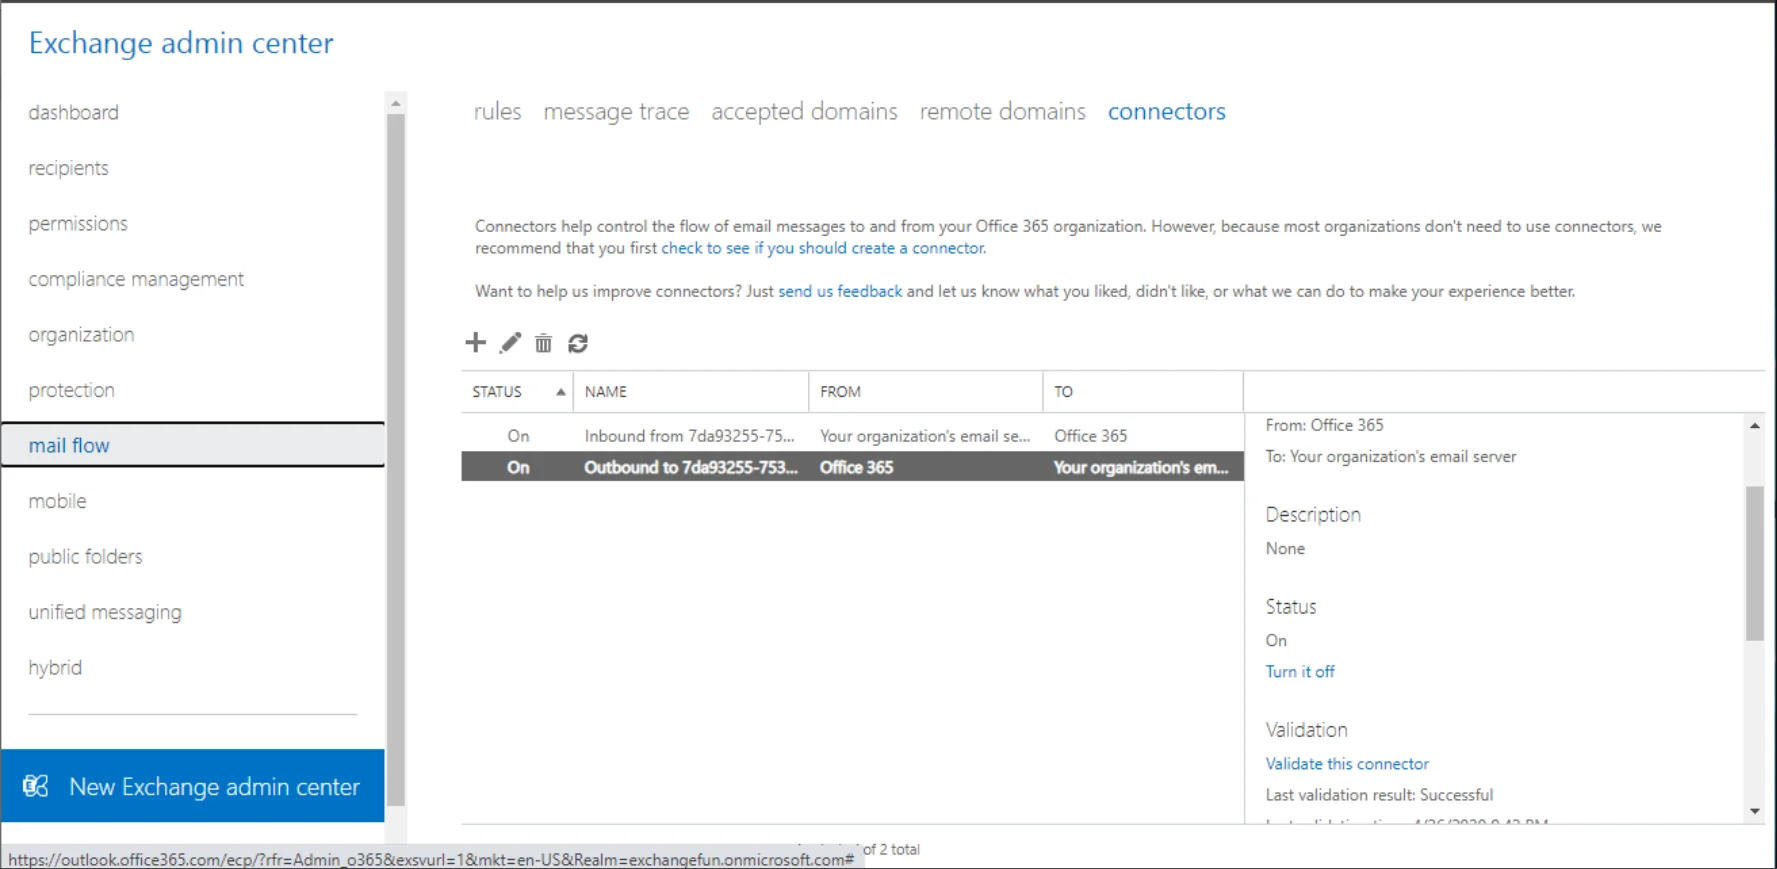Image resolution: width=1777 pixels, height=869 pixels.
Task: Click the add new connector plus icon
Action: click(475, 343)
